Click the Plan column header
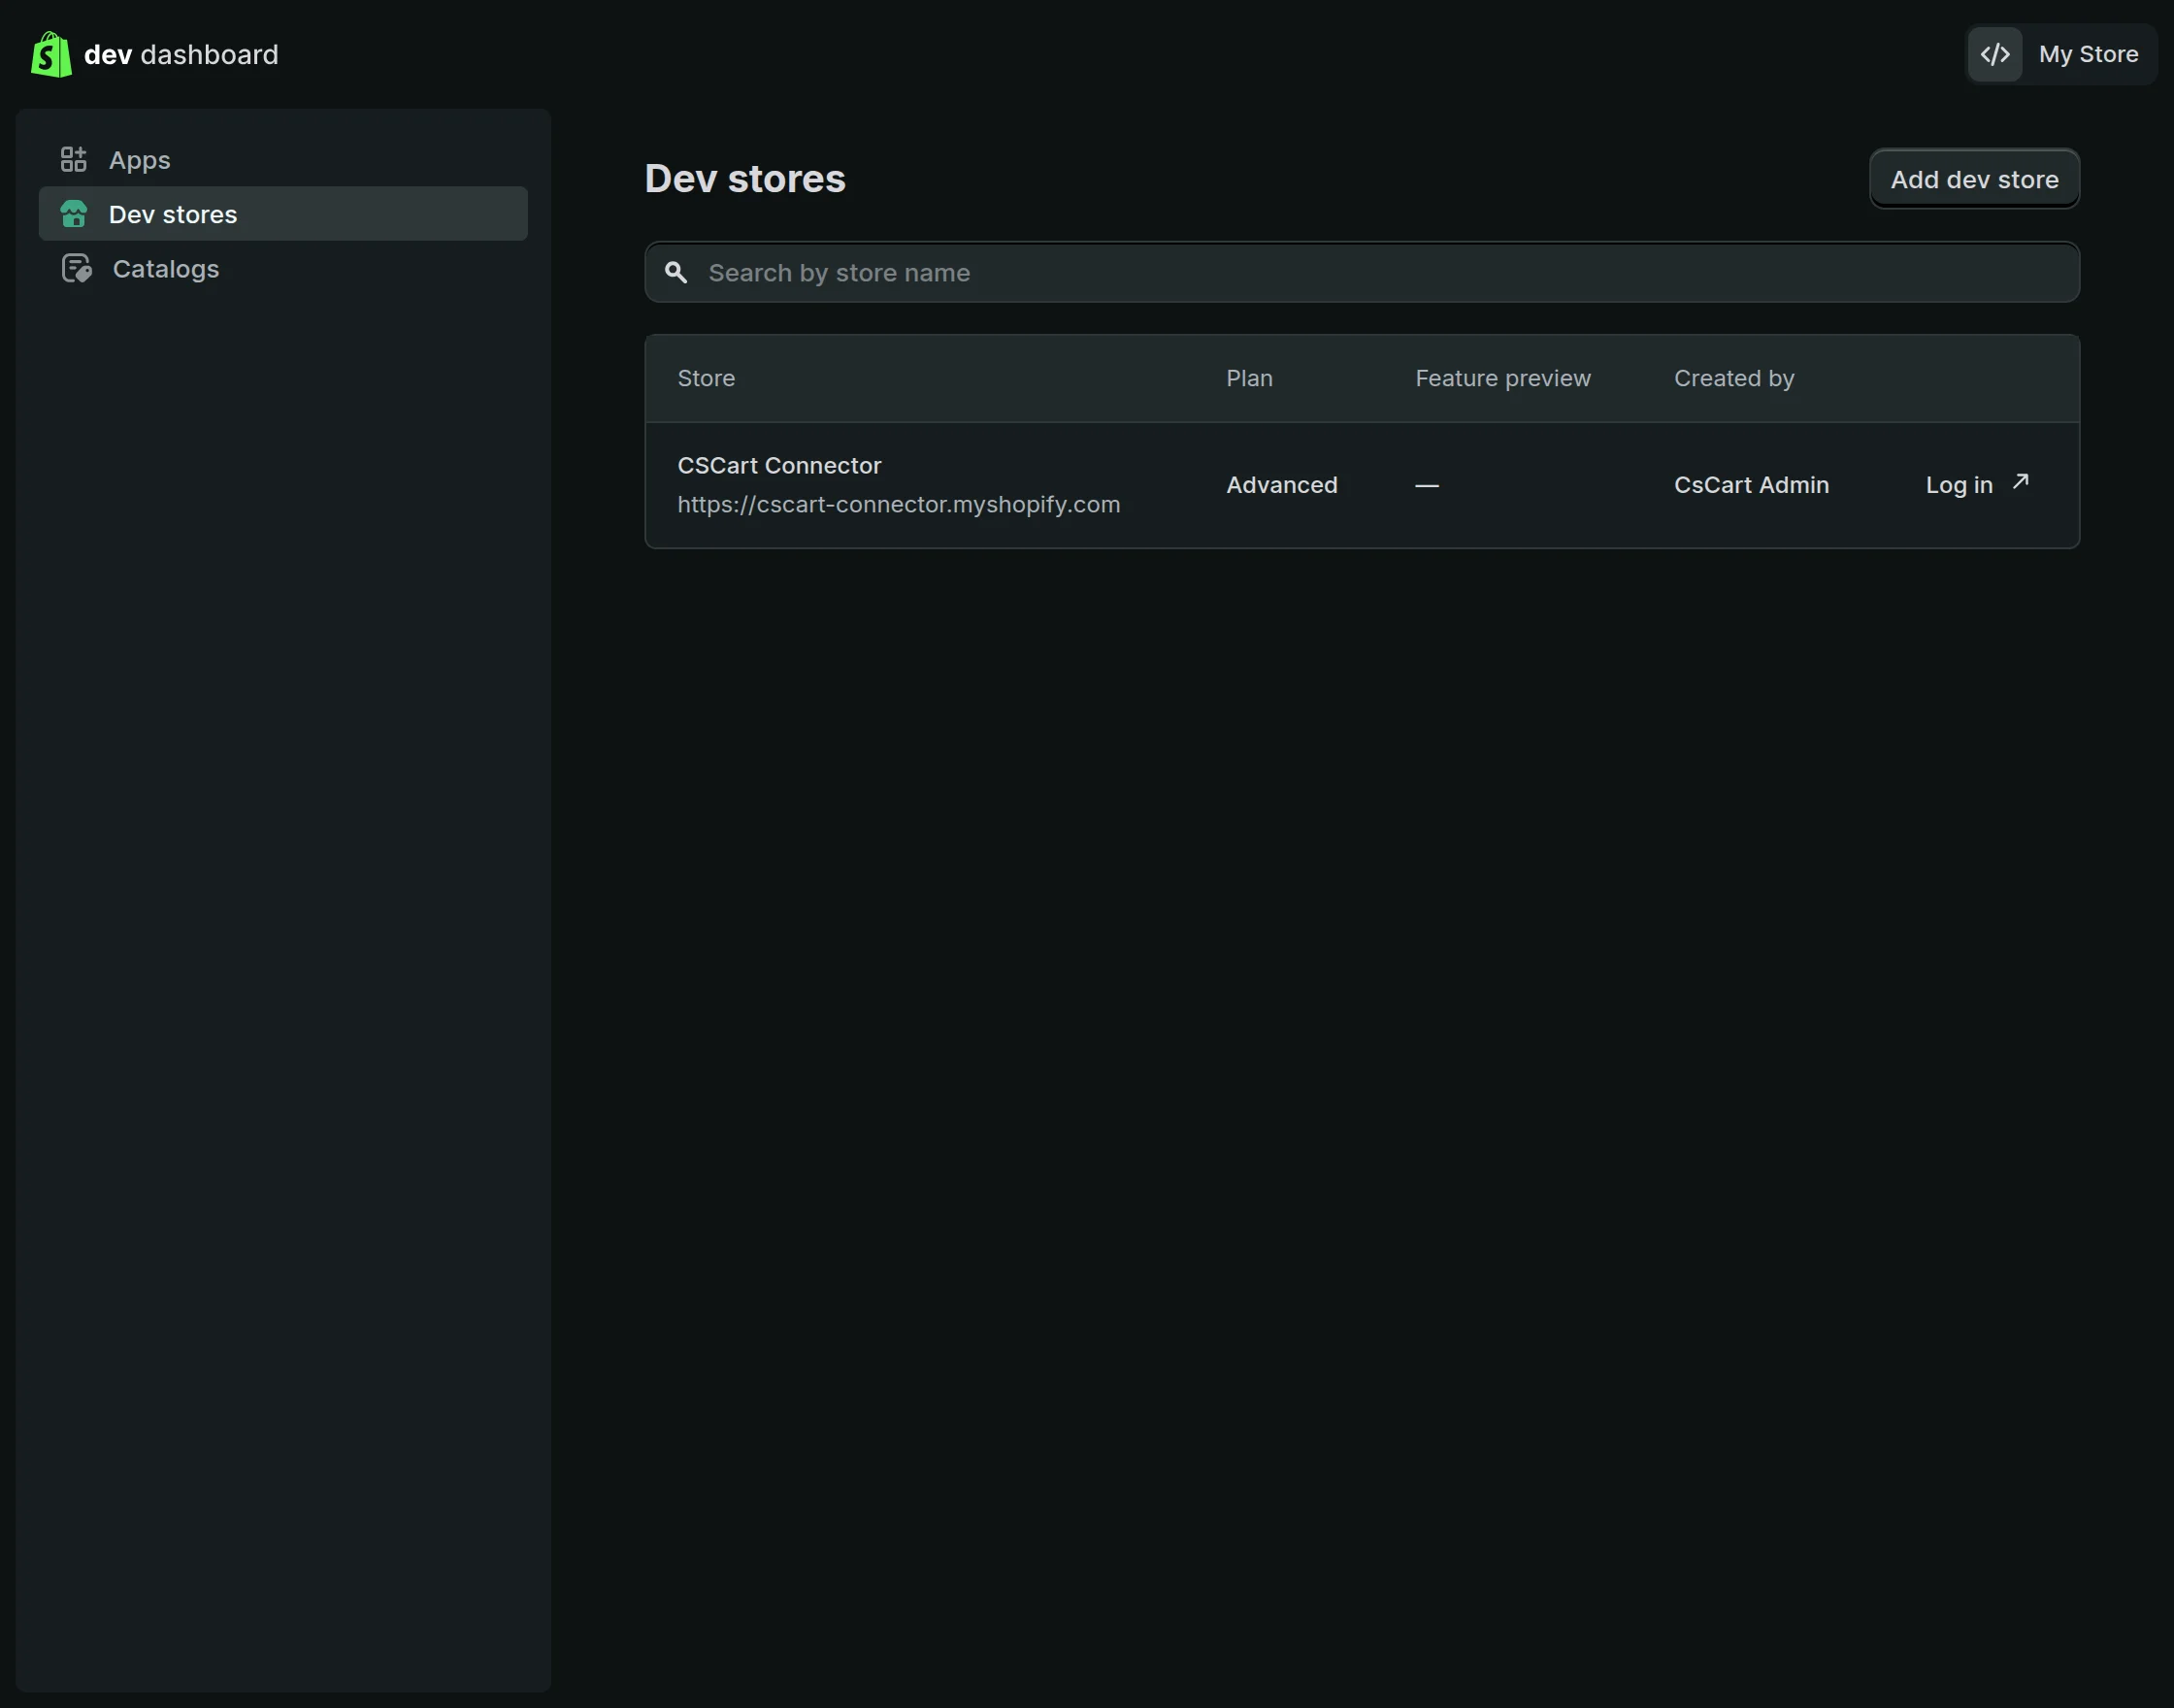 [1249, 379]
